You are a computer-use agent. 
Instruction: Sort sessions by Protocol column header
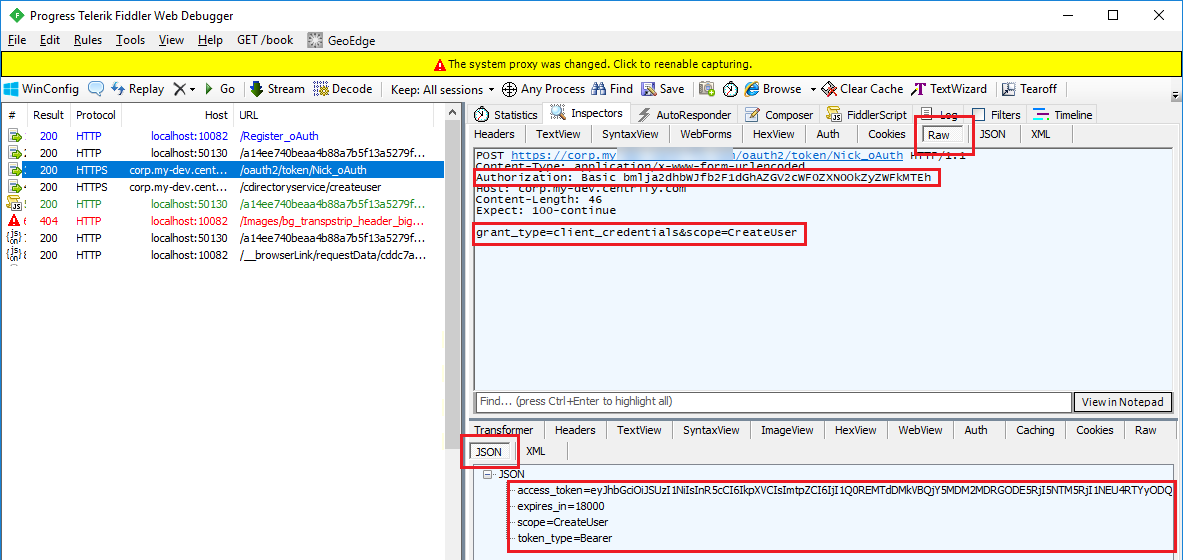click(x=96, y=115)
